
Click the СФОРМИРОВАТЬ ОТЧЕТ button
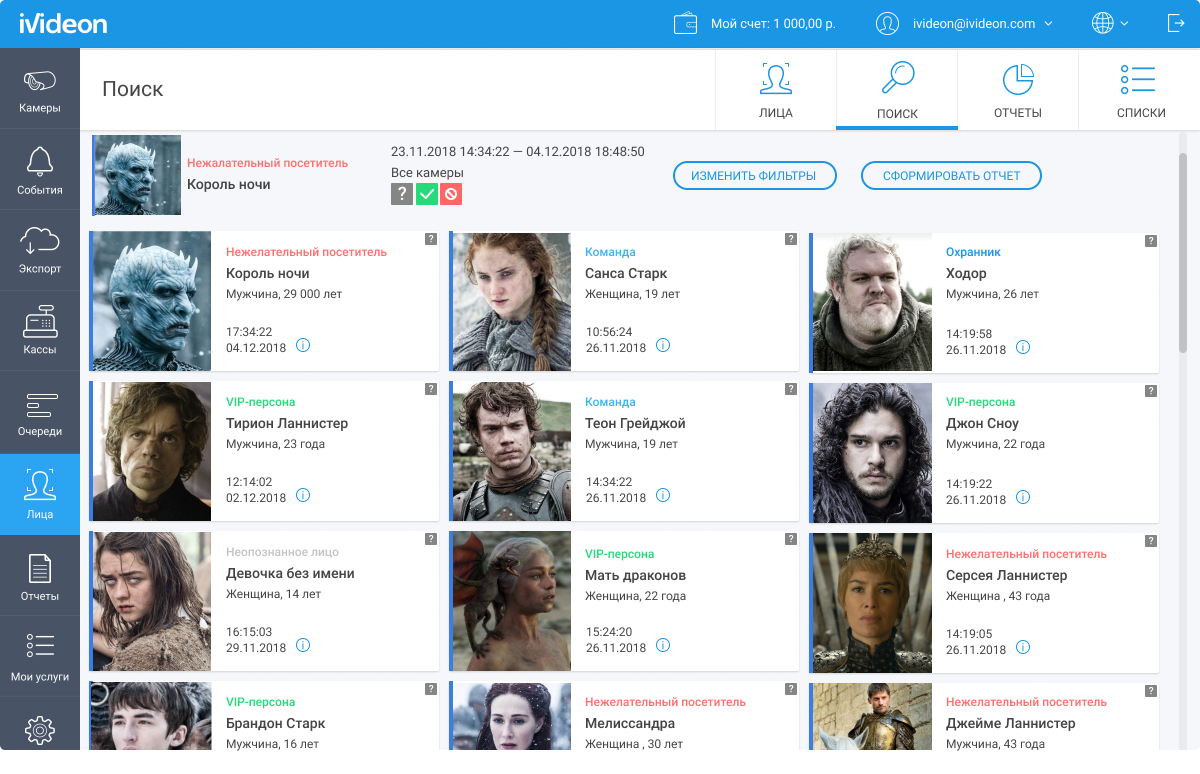pyautogui.click(x=951, y=176)
